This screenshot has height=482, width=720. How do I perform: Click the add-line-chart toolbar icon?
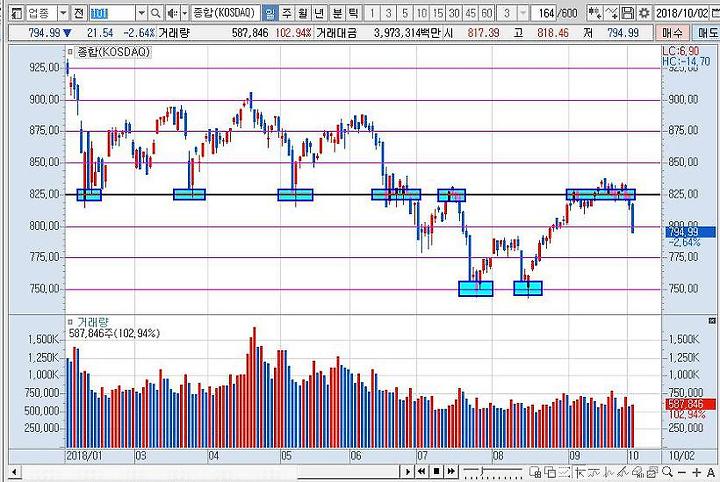611,13
